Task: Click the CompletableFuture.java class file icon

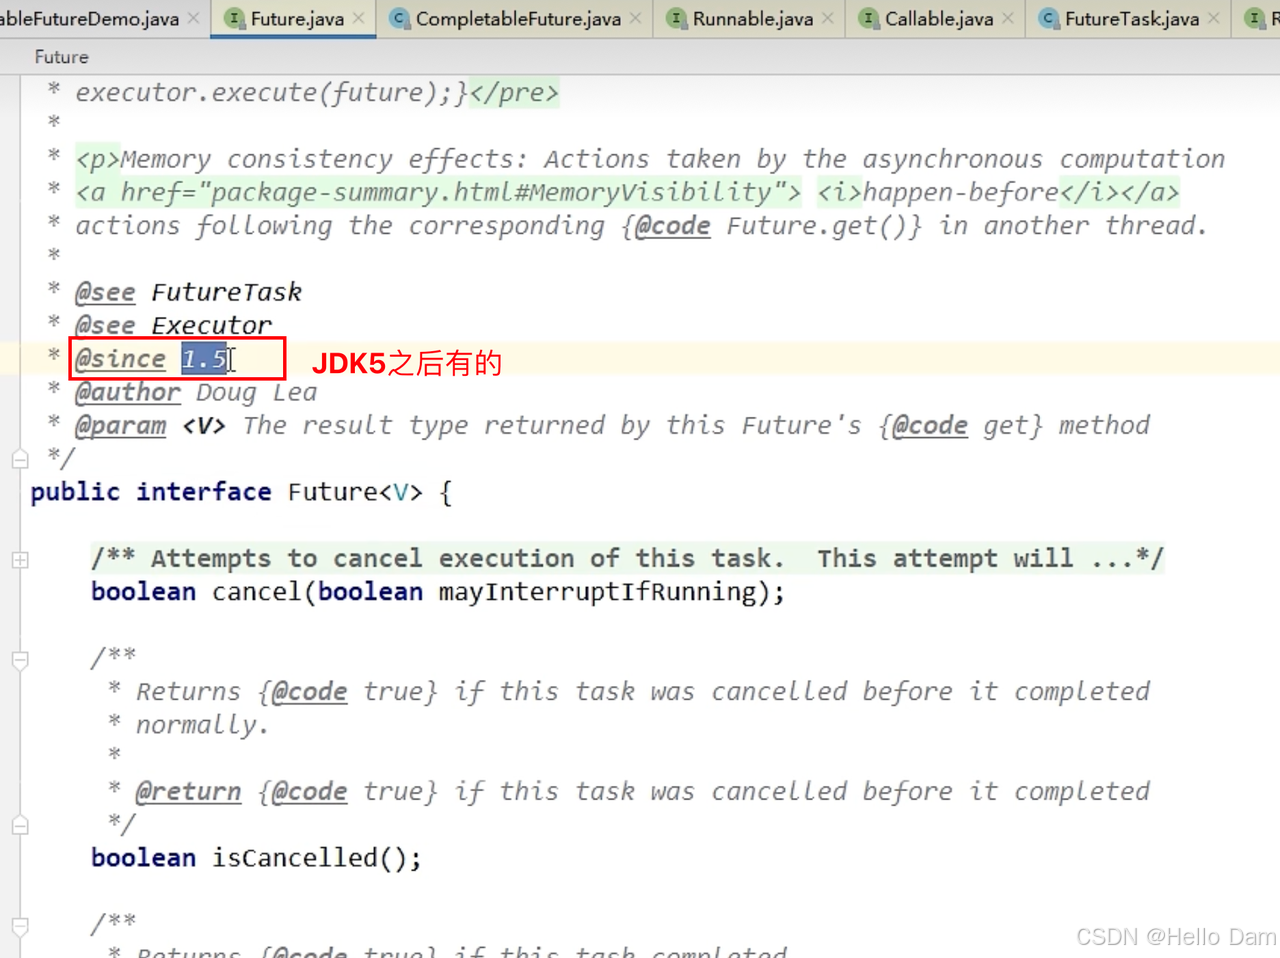Action: tap(399, 18)
